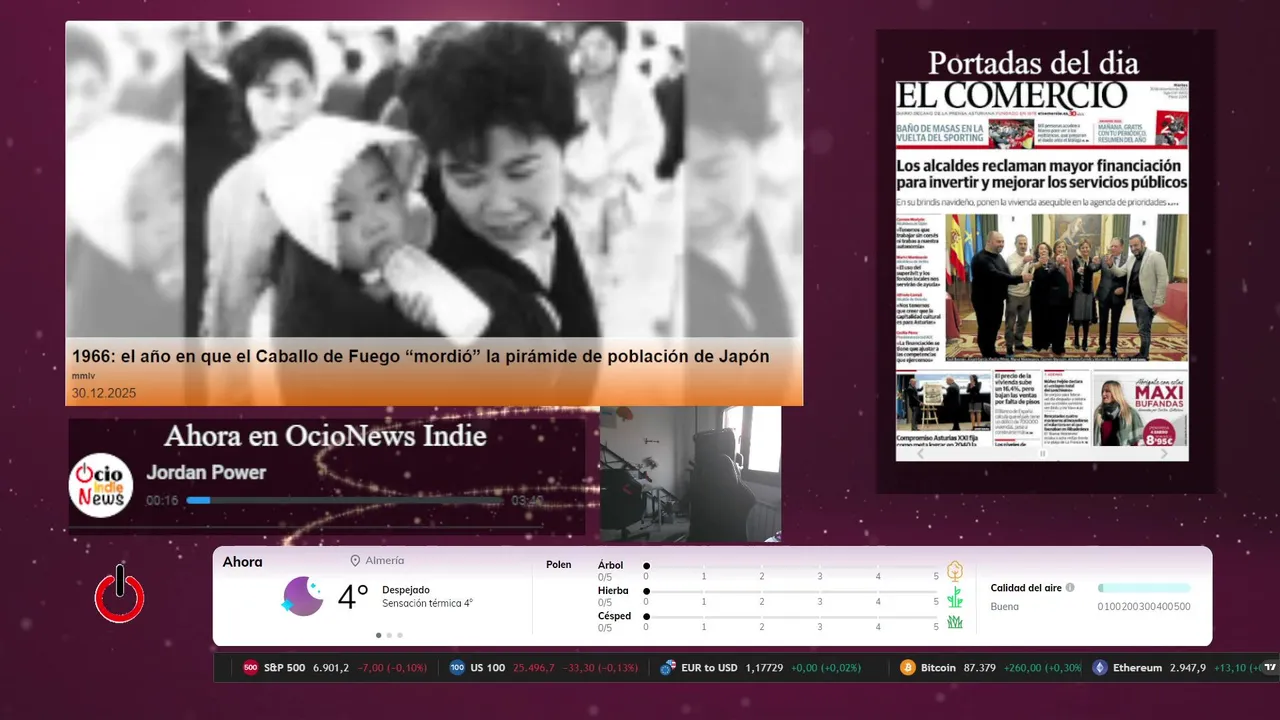Click the El Comercio masthead

click(x=1012, y=95)
